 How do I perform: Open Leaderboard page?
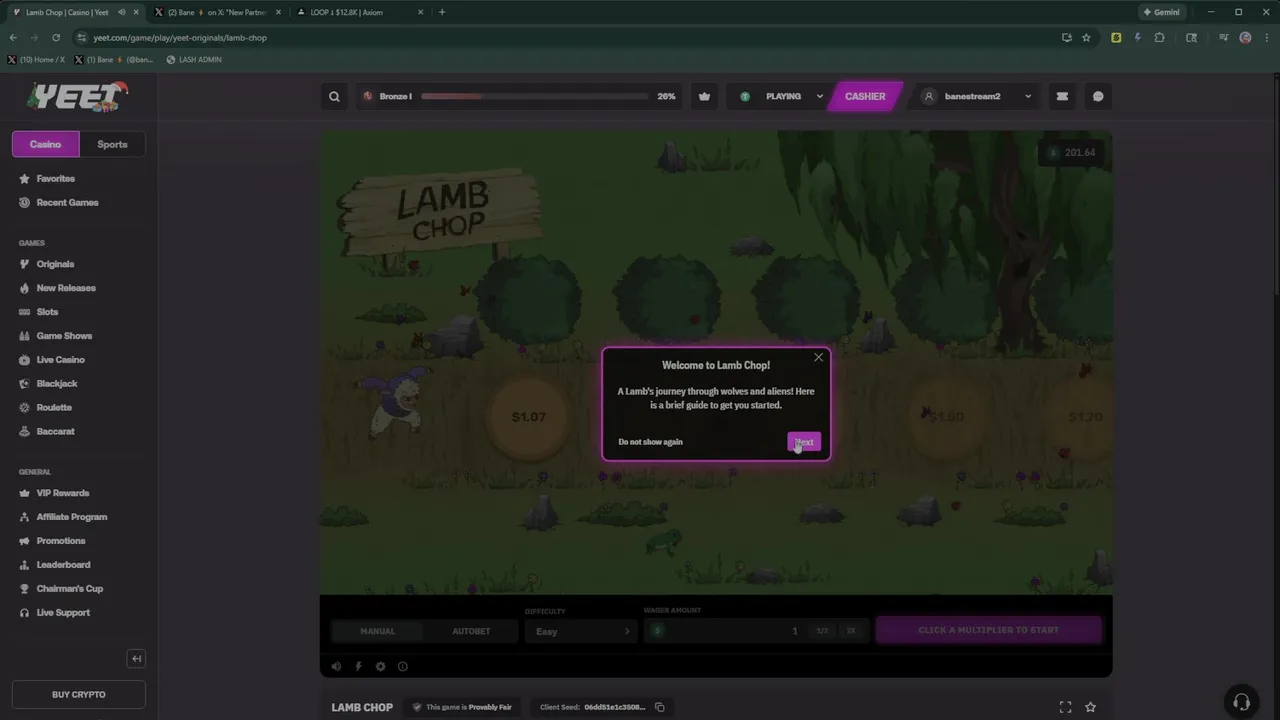63,565
